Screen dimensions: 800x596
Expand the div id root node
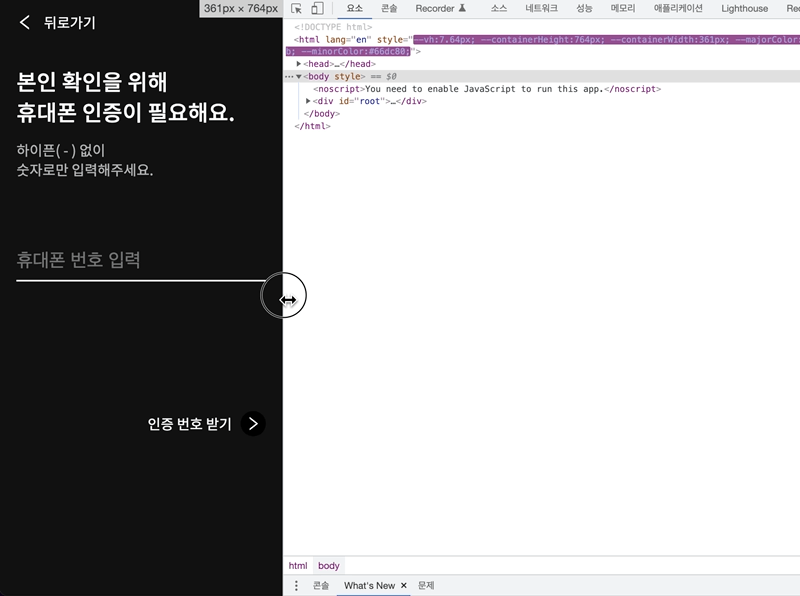click(x=308, y=101)
